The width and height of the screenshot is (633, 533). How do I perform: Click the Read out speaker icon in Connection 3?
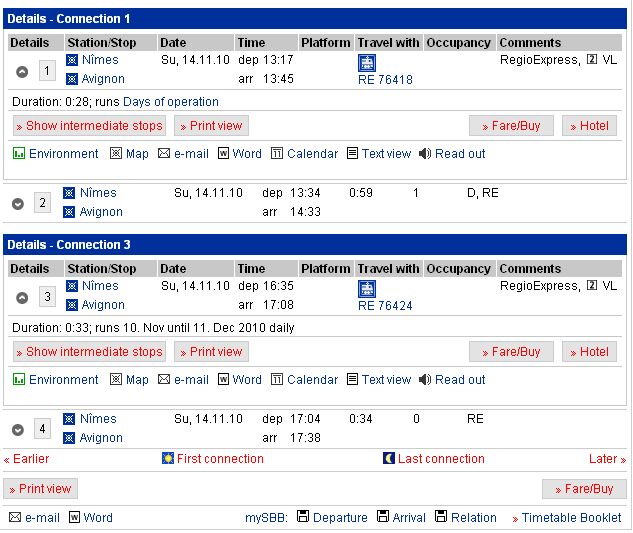click(x=425, y=380)
